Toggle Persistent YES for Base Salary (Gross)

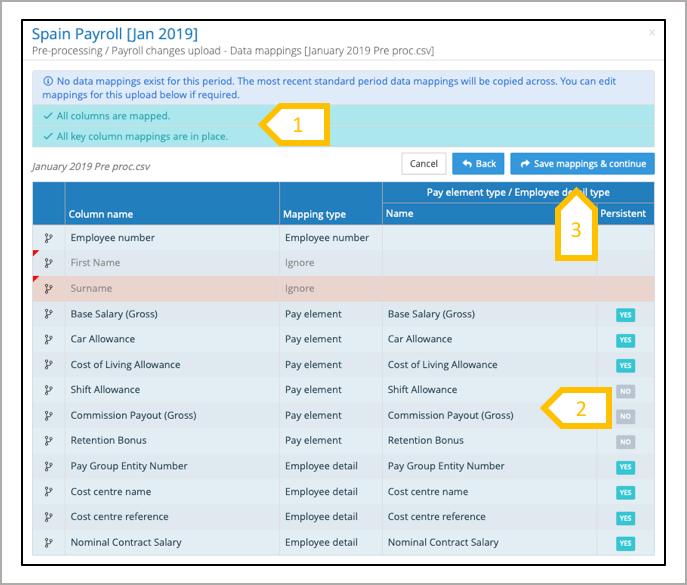click(x=625, y=315)
